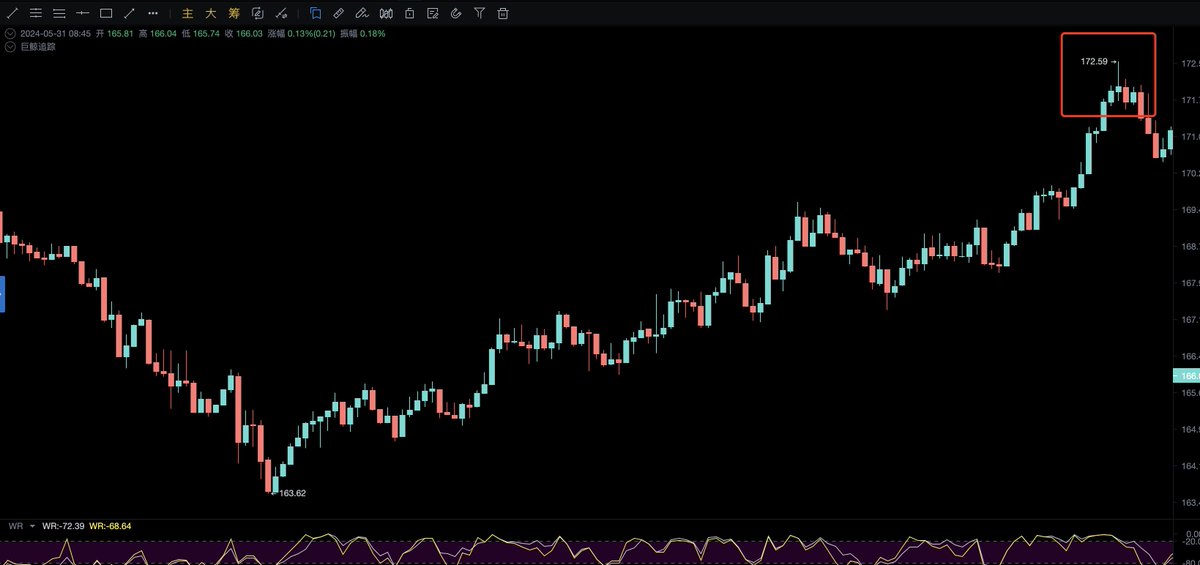Click the 2024-05-31 08:45 timestamp
The image size is (1200, 565).
pyautogui.click(x=55, y=33)
